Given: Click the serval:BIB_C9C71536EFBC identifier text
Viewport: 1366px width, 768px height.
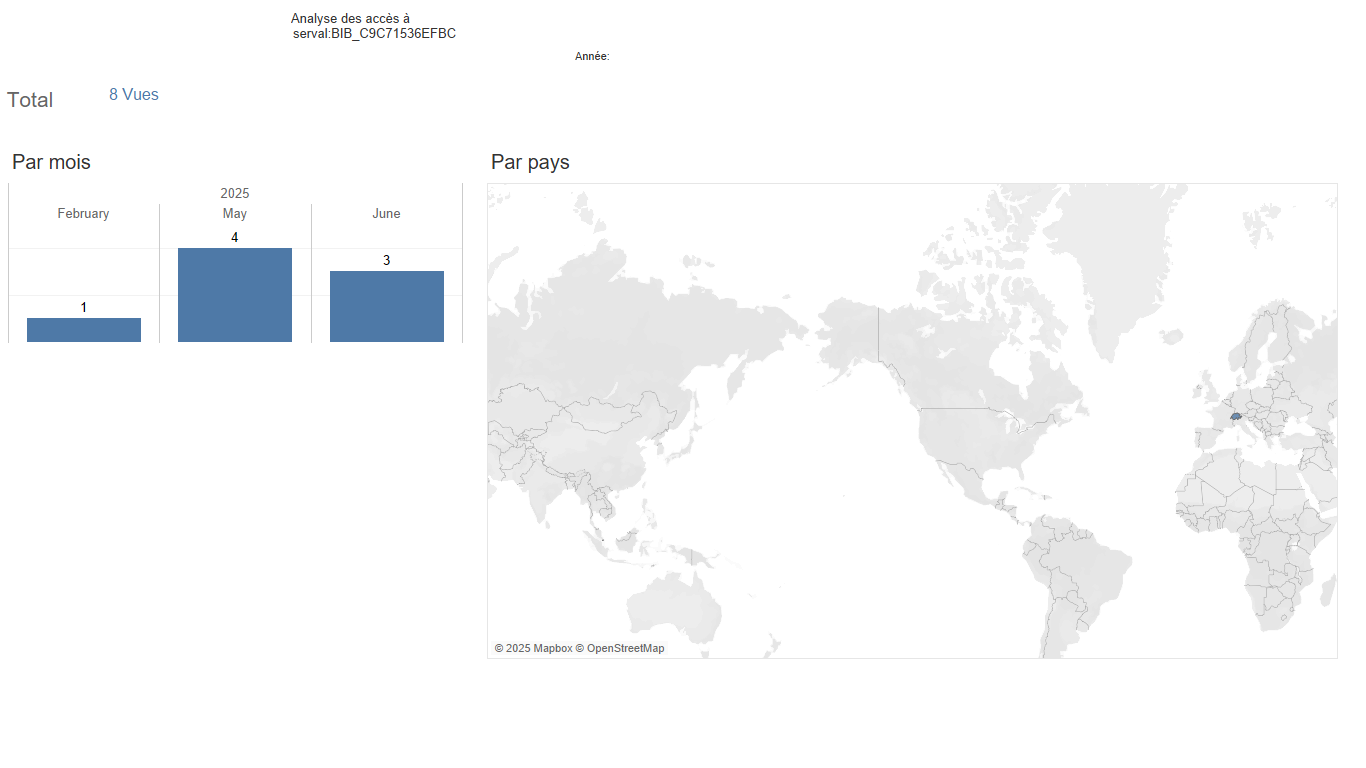Looking at the screenshot, I should [374, 34].
